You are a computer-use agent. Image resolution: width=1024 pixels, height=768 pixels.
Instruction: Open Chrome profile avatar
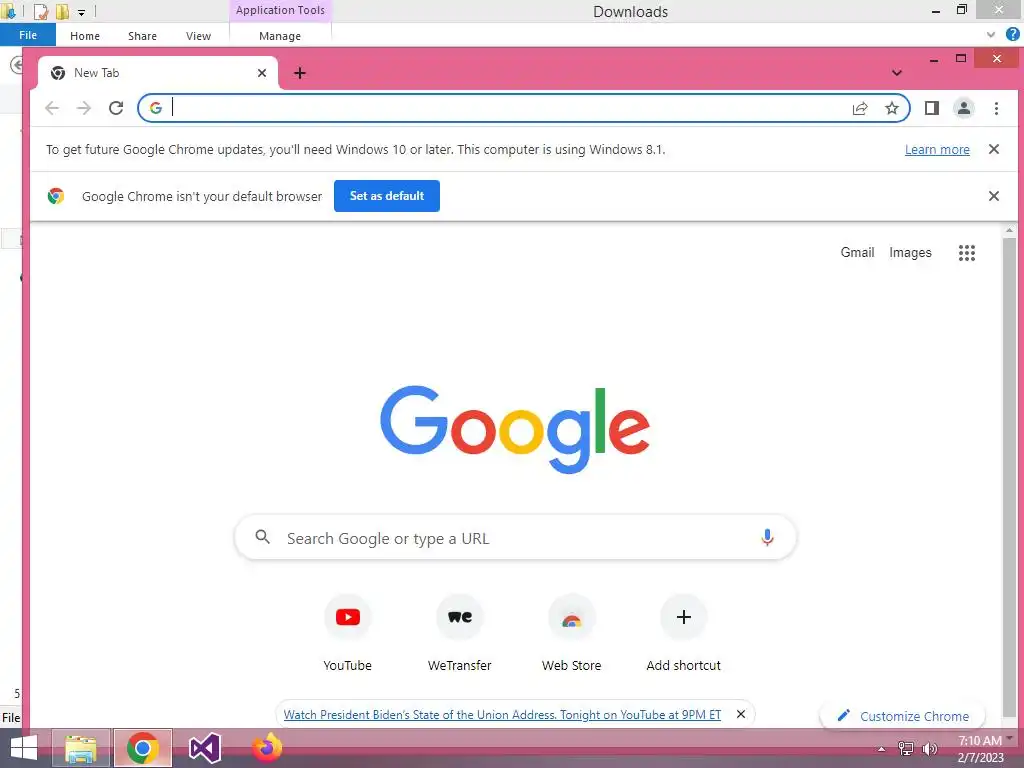(x=964, y=108)
